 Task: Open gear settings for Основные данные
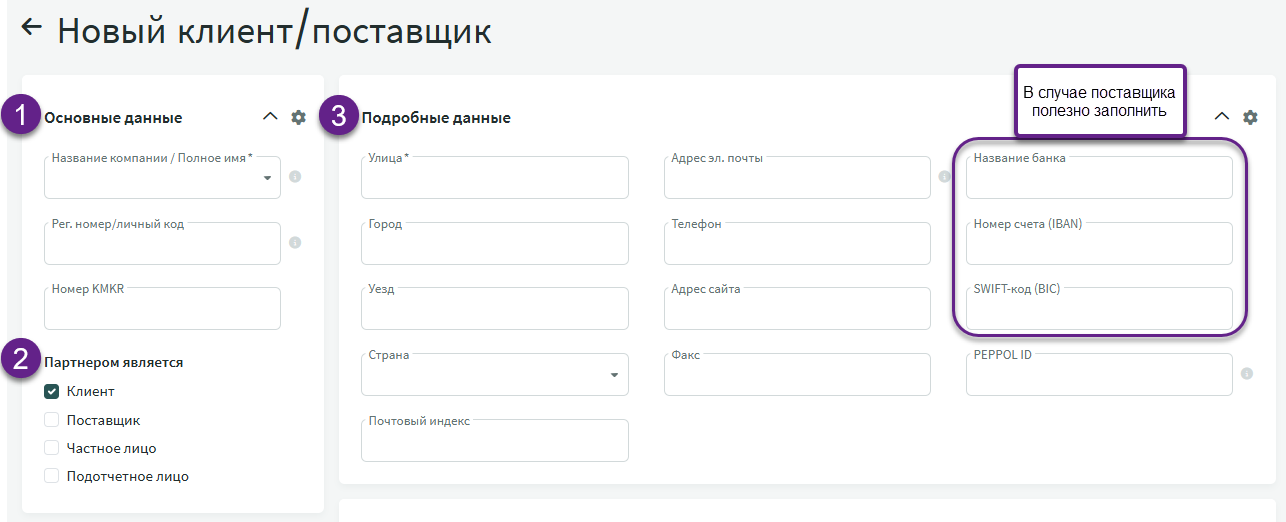298,117
